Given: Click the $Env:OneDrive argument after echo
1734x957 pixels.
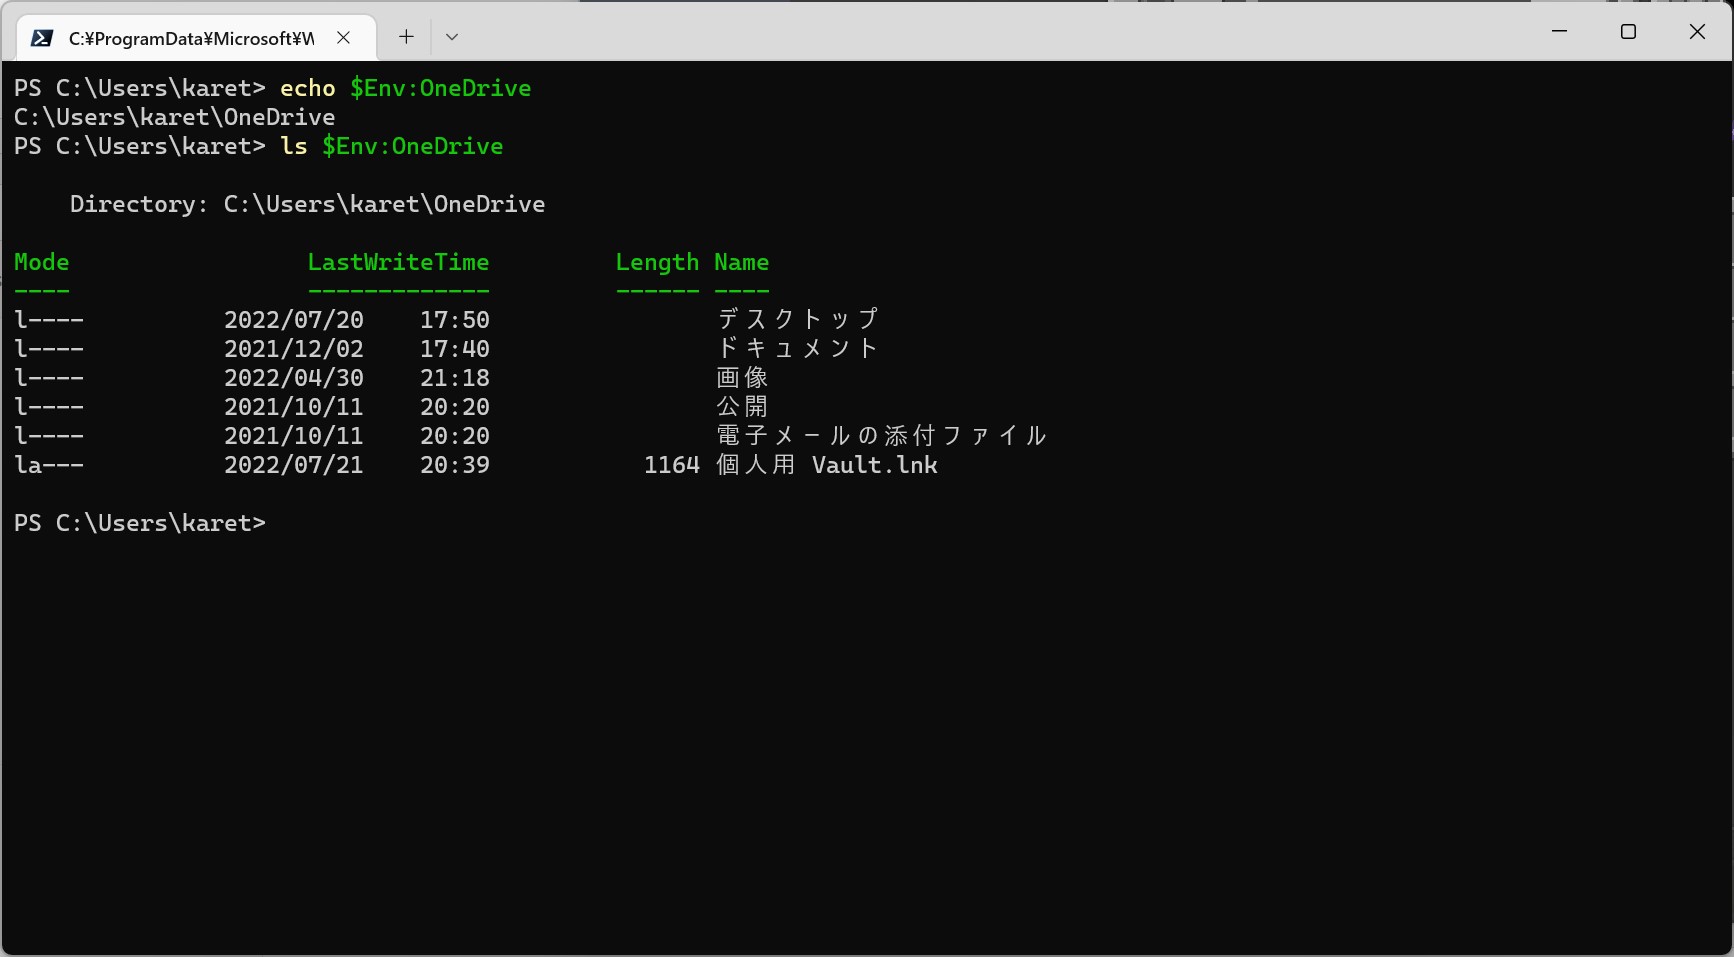Looking at the screenshot, I should 441,88.
